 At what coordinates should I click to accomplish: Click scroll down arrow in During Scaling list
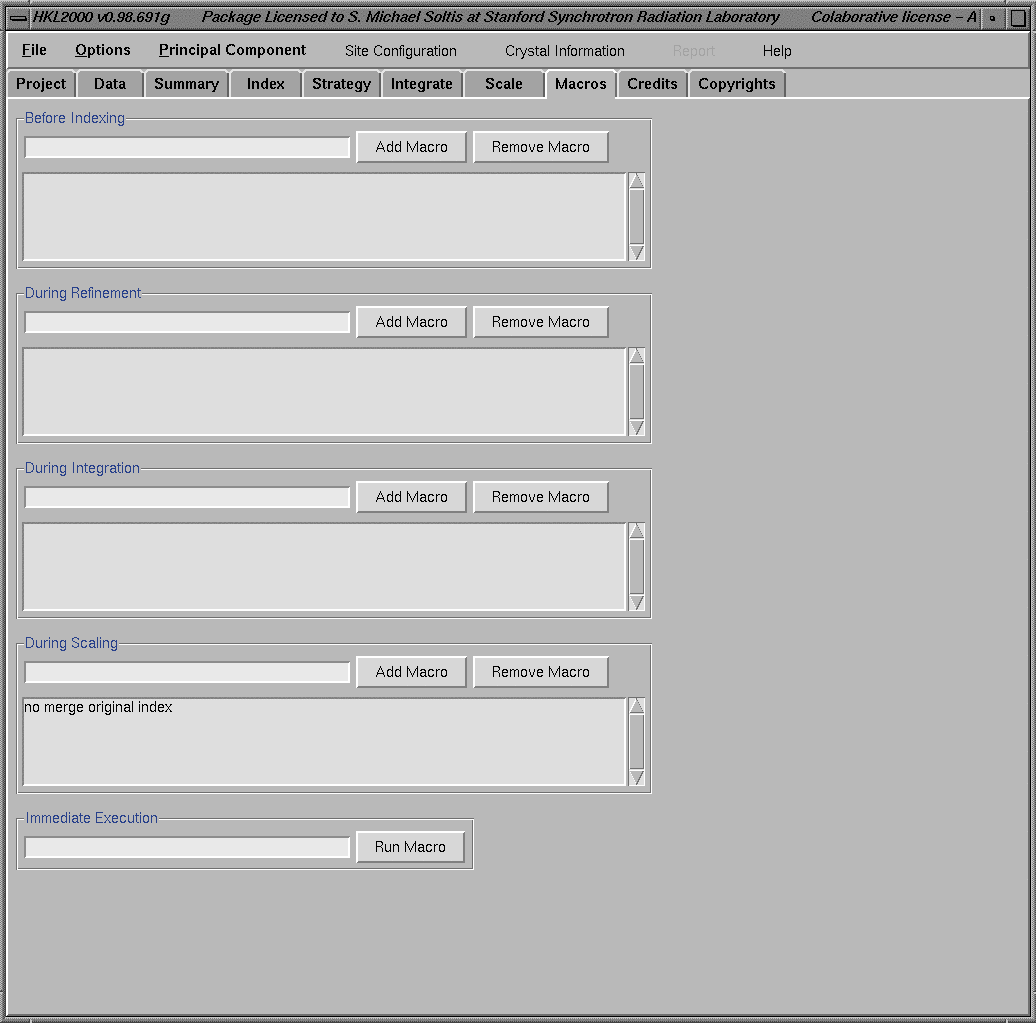click(x=636, y=778)
